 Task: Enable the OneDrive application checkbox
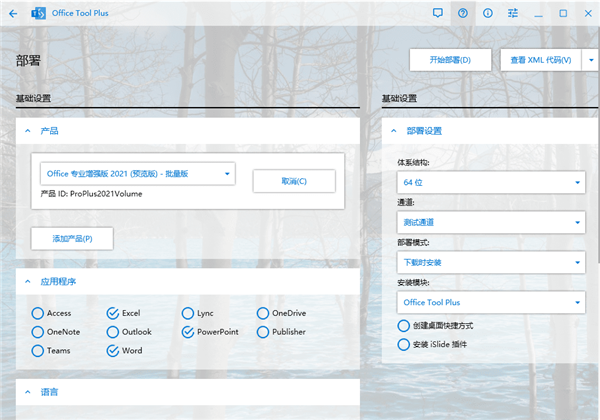[263, 313]
